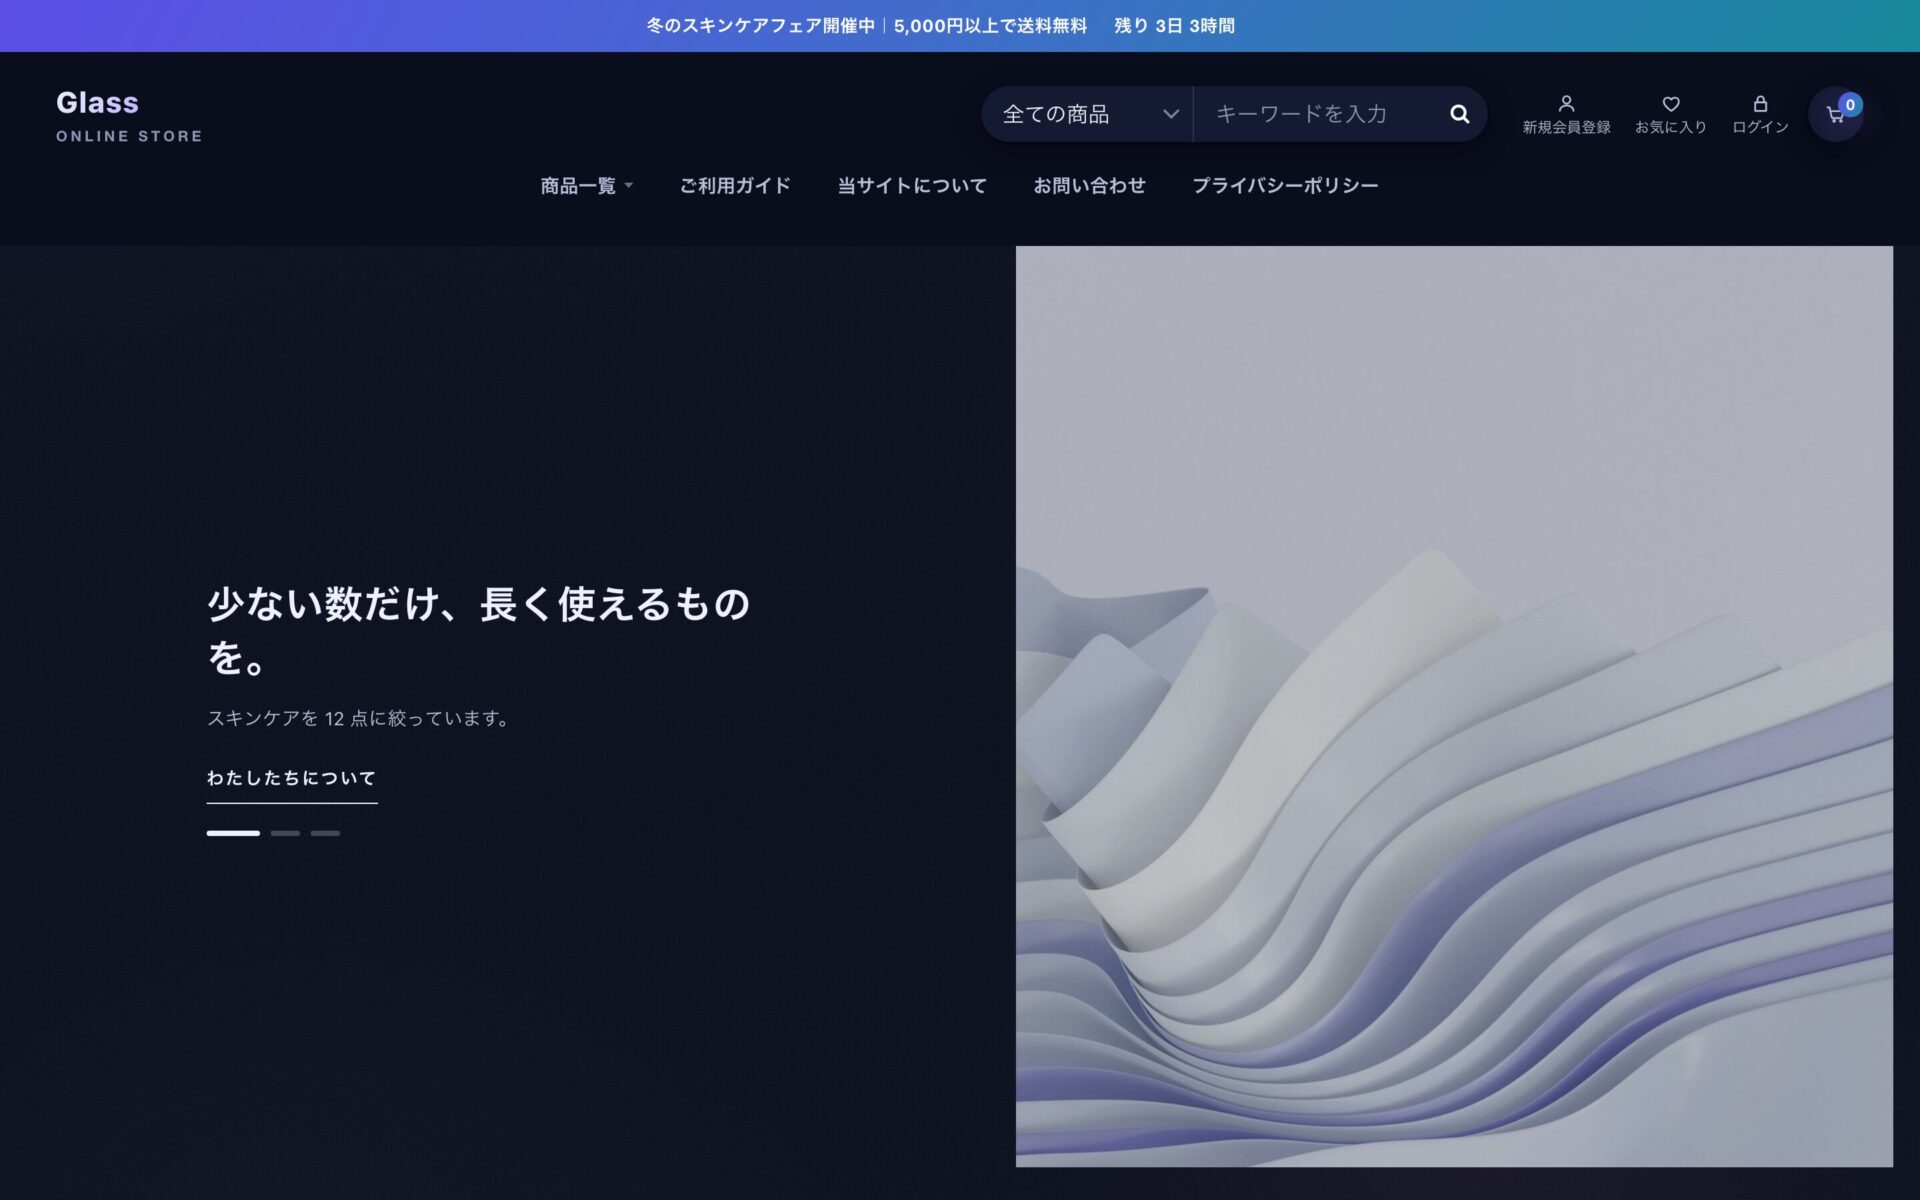Click the cart count badge showing 0
Viewport: 1920px width, 1200px height.
tap(1850, 104)
